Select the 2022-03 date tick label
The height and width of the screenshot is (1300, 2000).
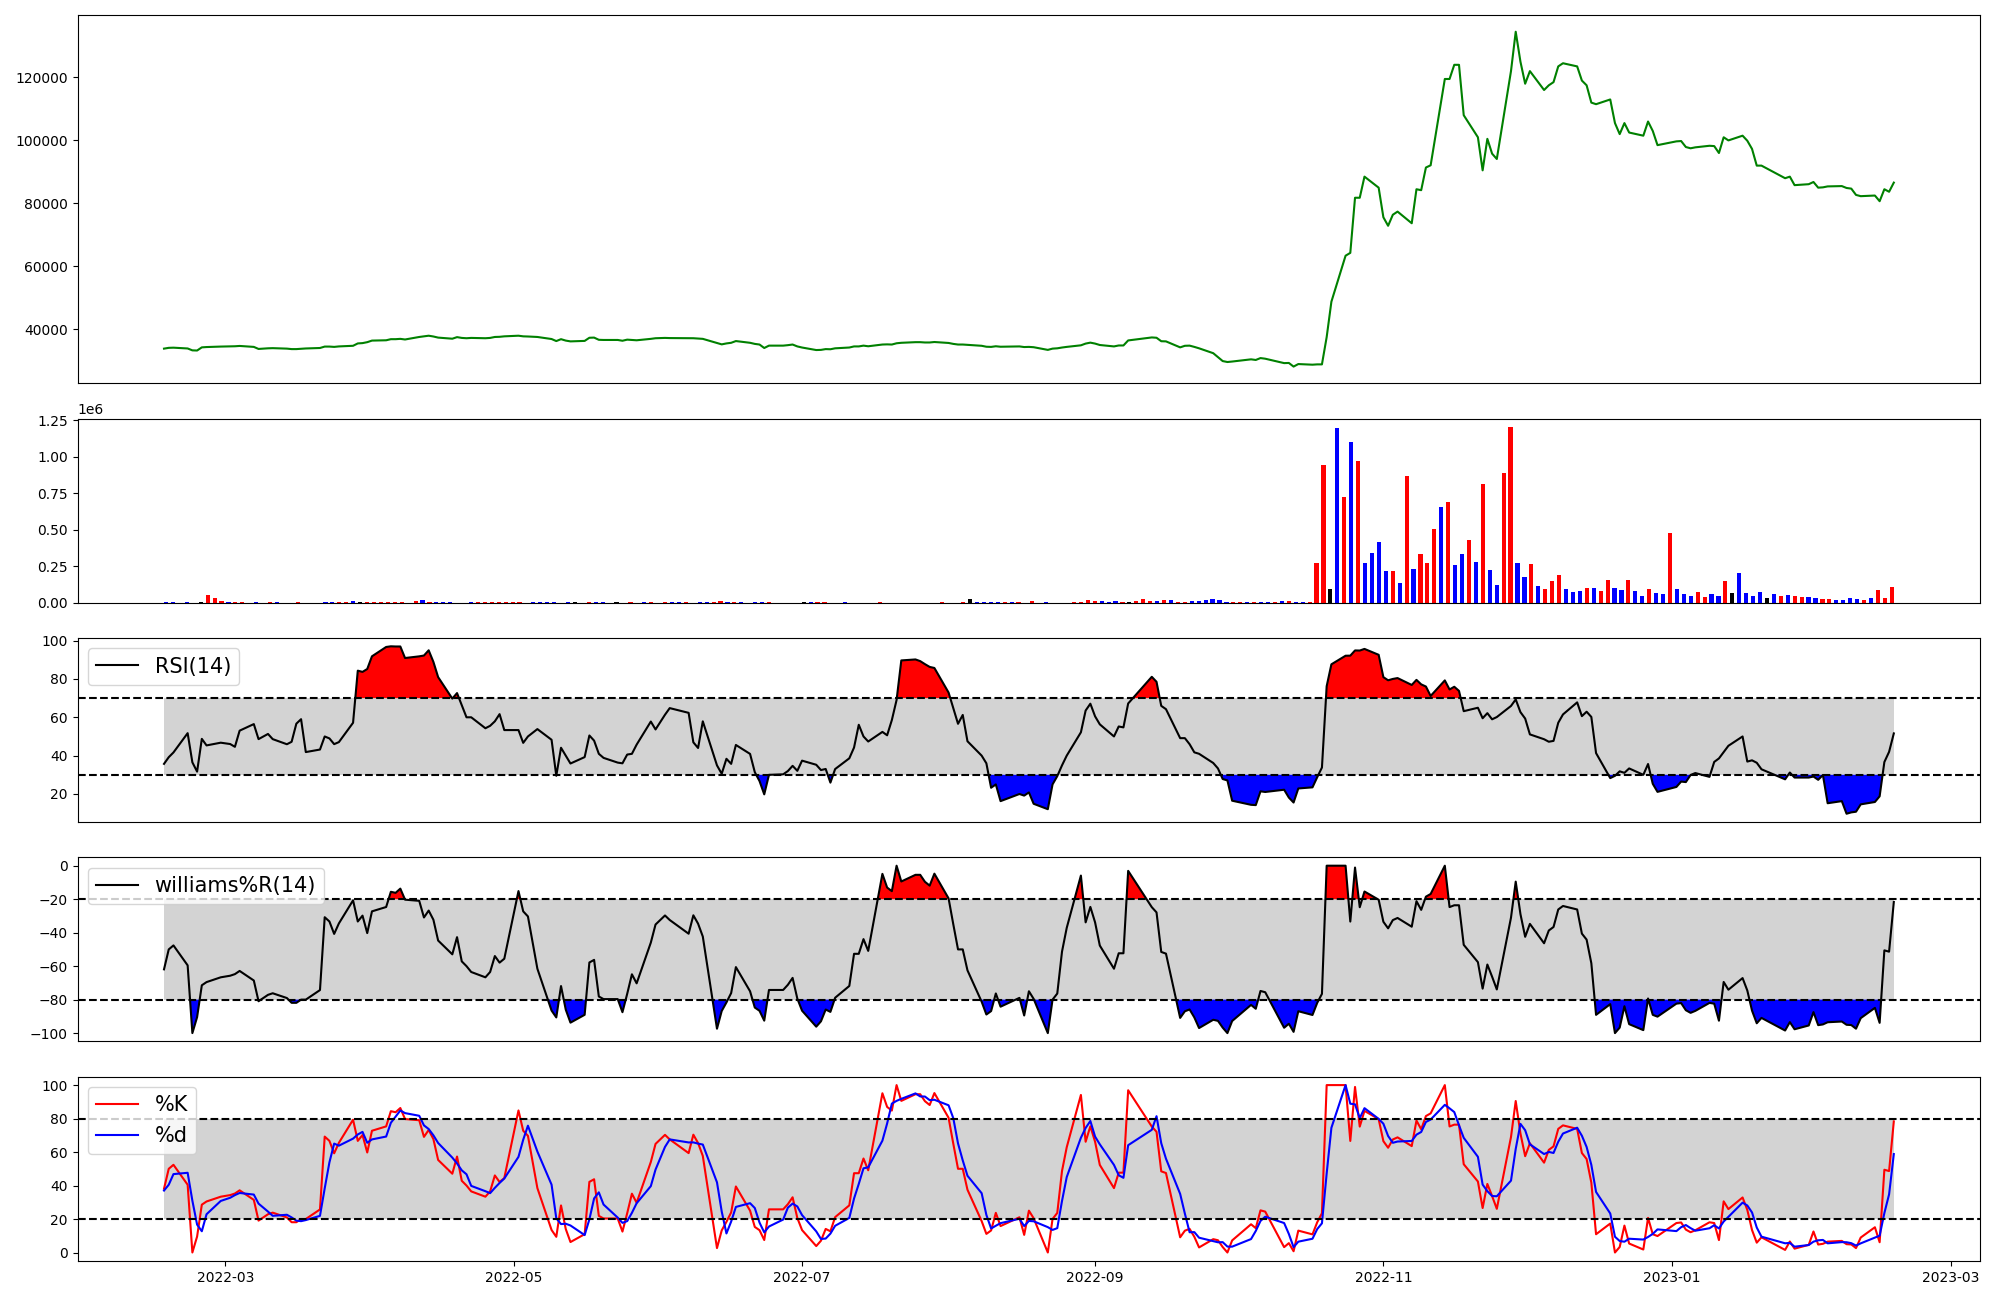point(225,1277)
